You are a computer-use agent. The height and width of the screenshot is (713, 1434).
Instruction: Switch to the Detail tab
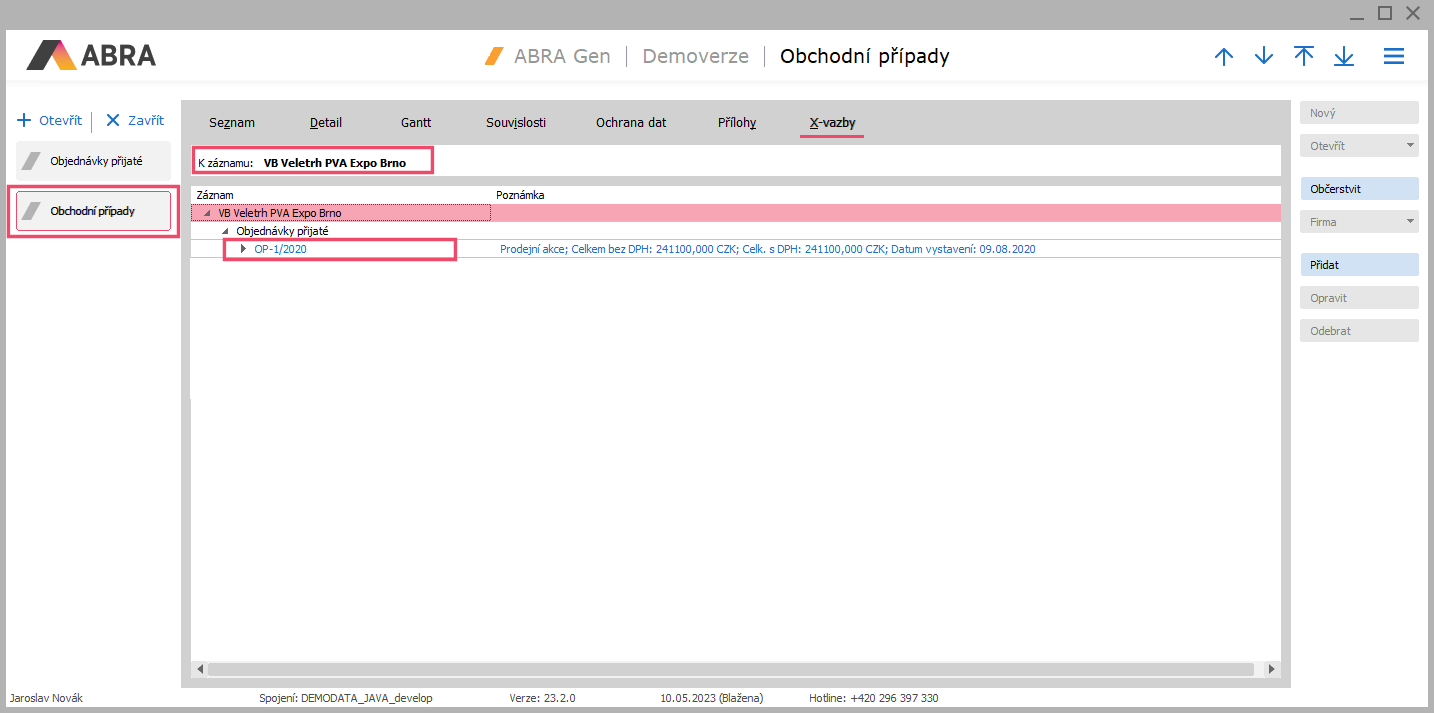[326, 123]
